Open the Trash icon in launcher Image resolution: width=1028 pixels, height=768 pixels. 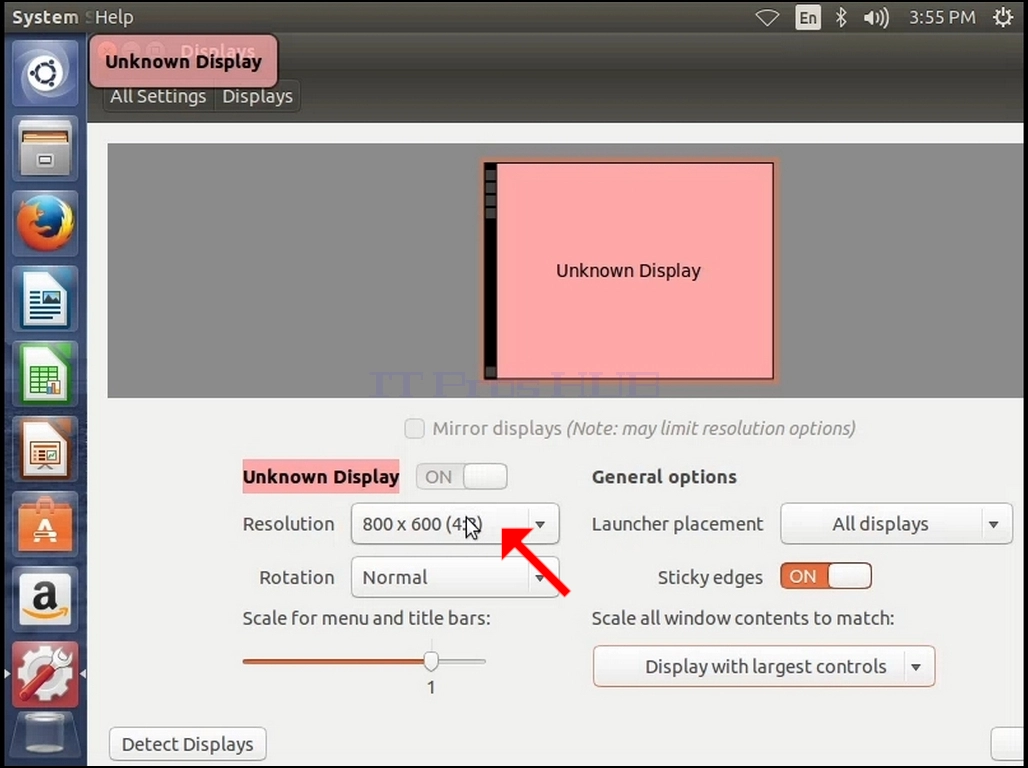pos(45,737)
